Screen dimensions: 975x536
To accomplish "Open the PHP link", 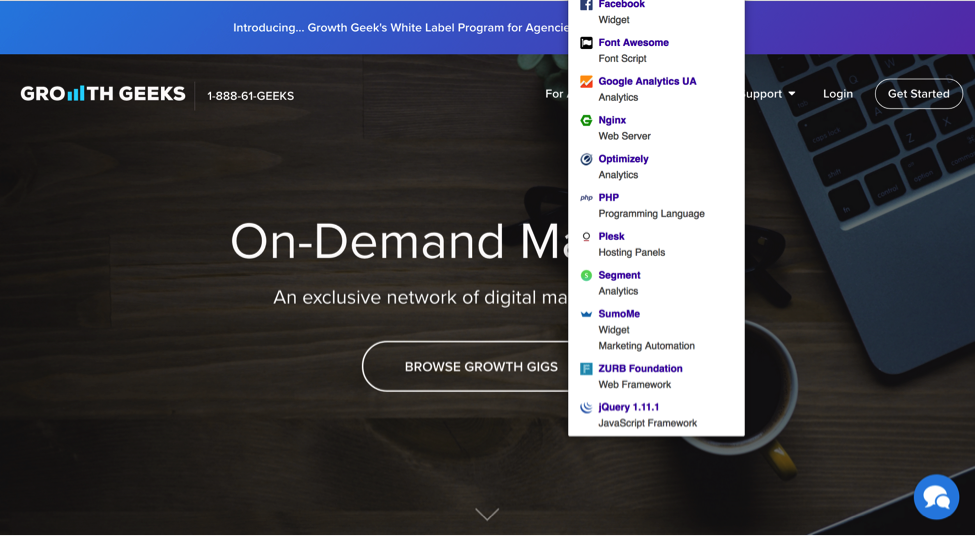I will (x=609, y=197).
